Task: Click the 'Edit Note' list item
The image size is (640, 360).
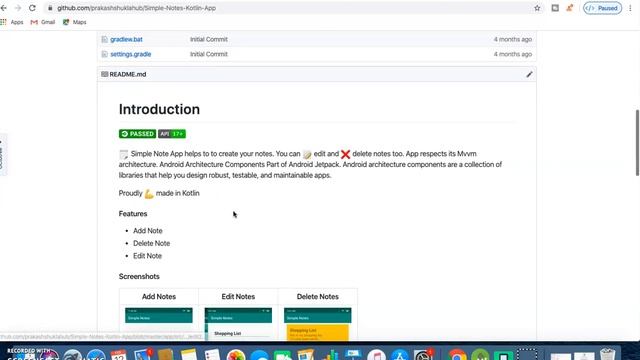Action: (x=147, y=256)
